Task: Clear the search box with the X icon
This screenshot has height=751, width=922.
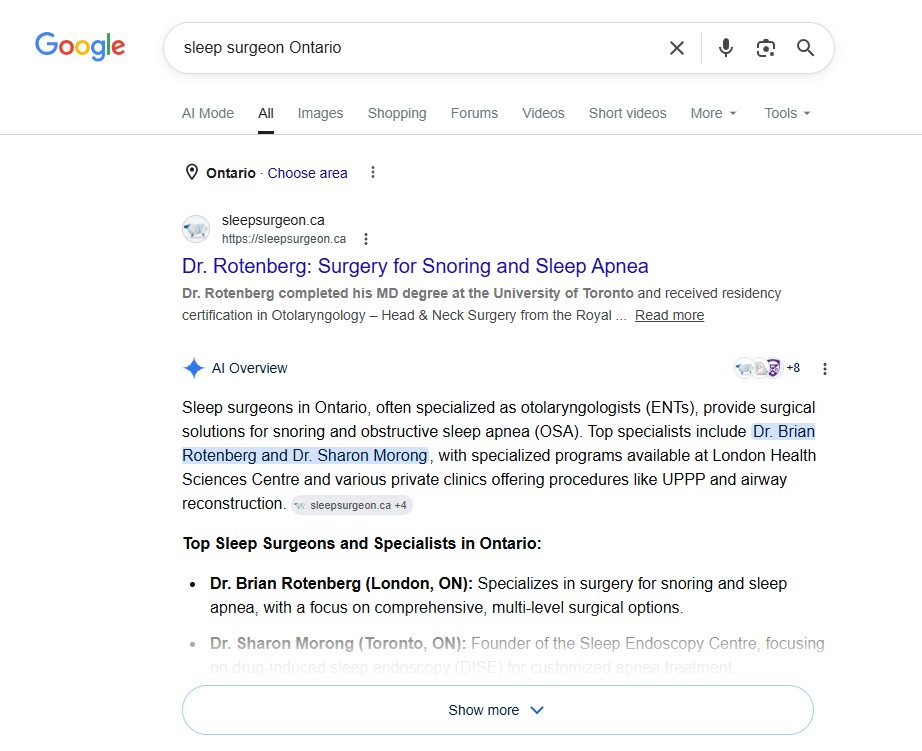Action: 677,48
